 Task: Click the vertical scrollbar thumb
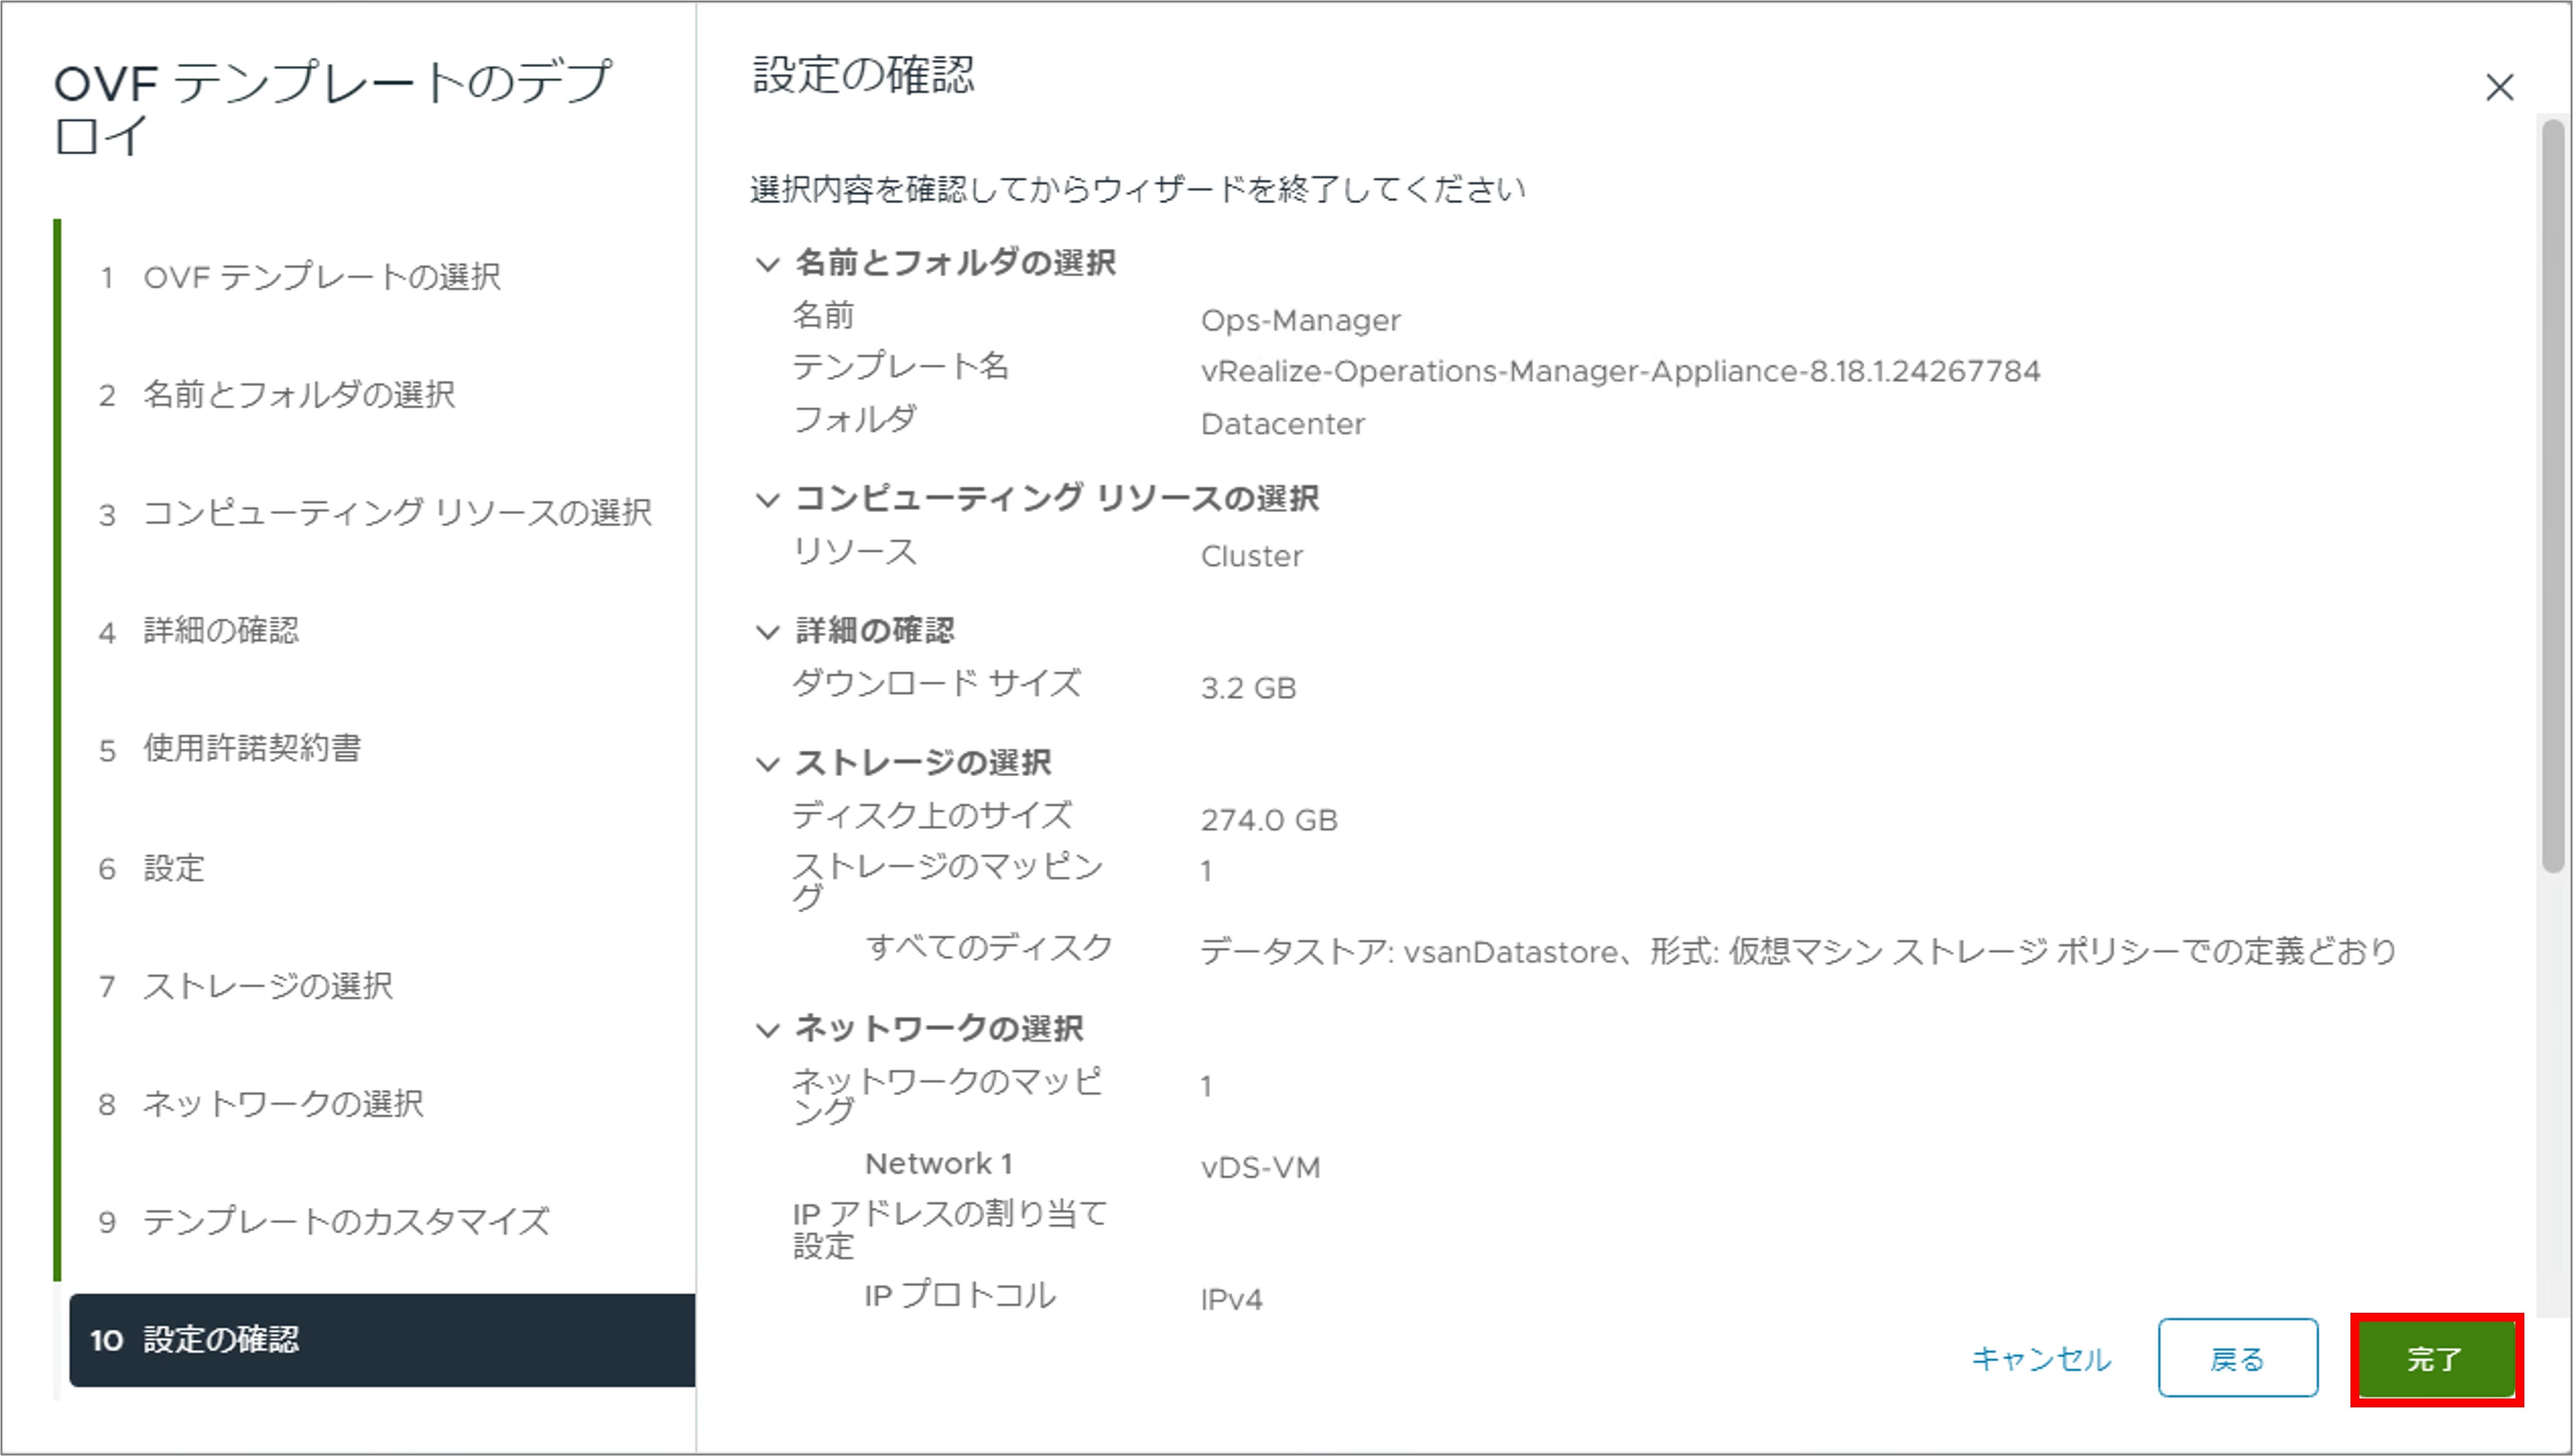tap(2553, 495)
